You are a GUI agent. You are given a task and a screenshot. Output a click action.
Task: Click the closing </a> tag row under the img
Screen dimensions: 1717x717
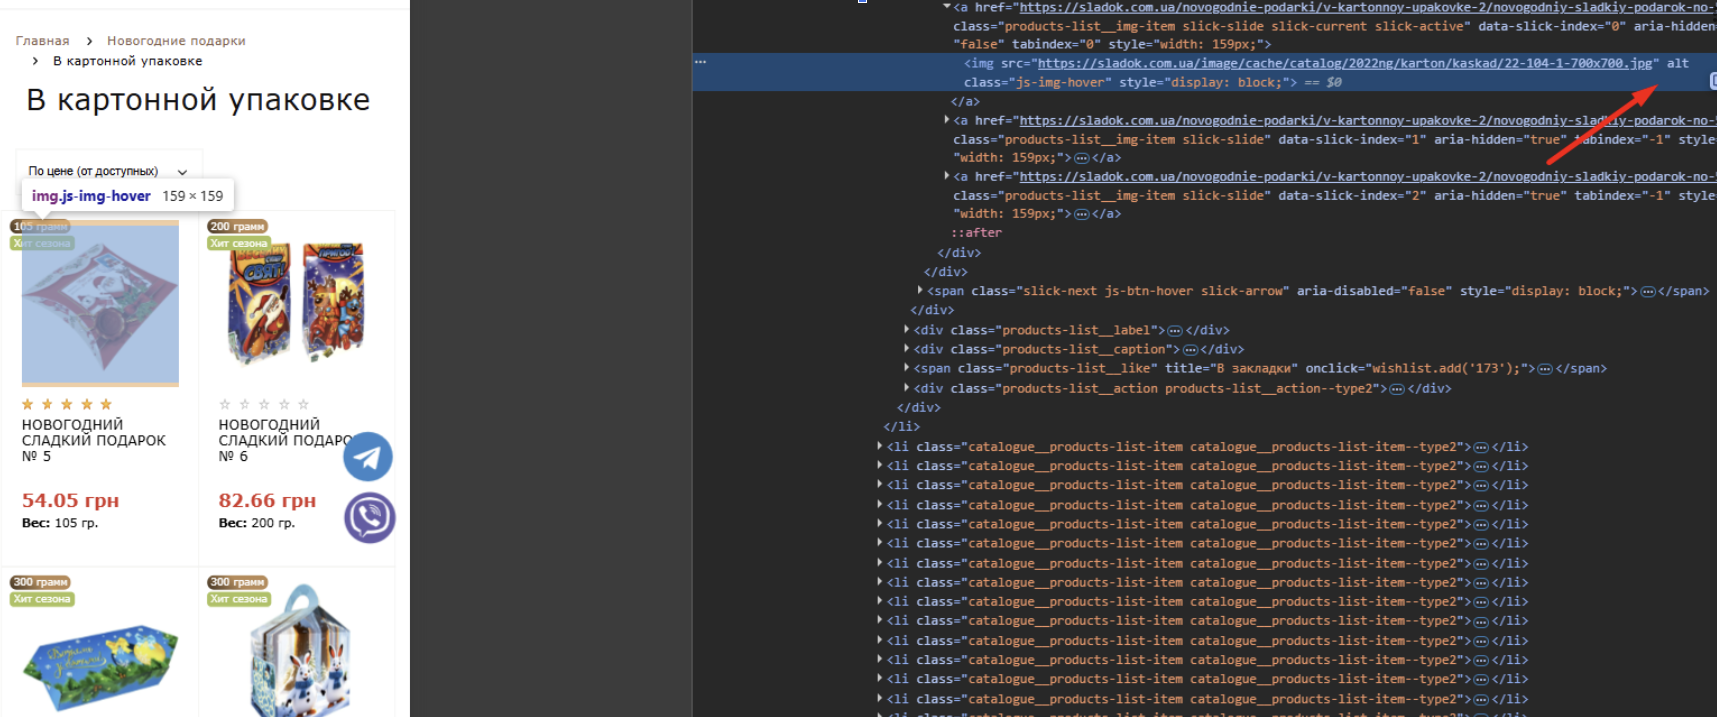pos(965,102)
